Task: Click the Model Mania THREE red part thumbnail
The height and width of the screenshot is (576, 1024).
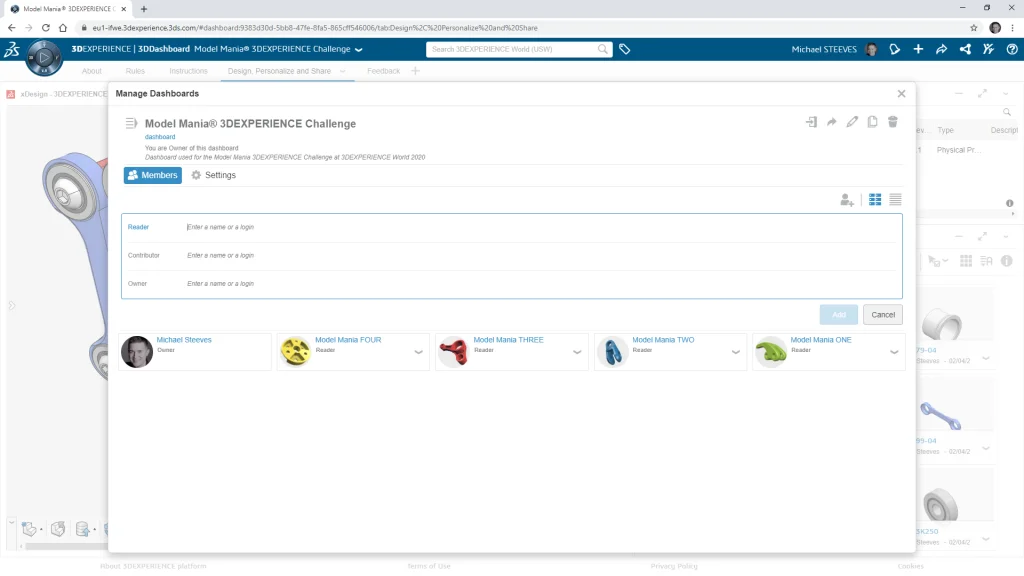Action: pyautogui.click(x=454, y=352)
